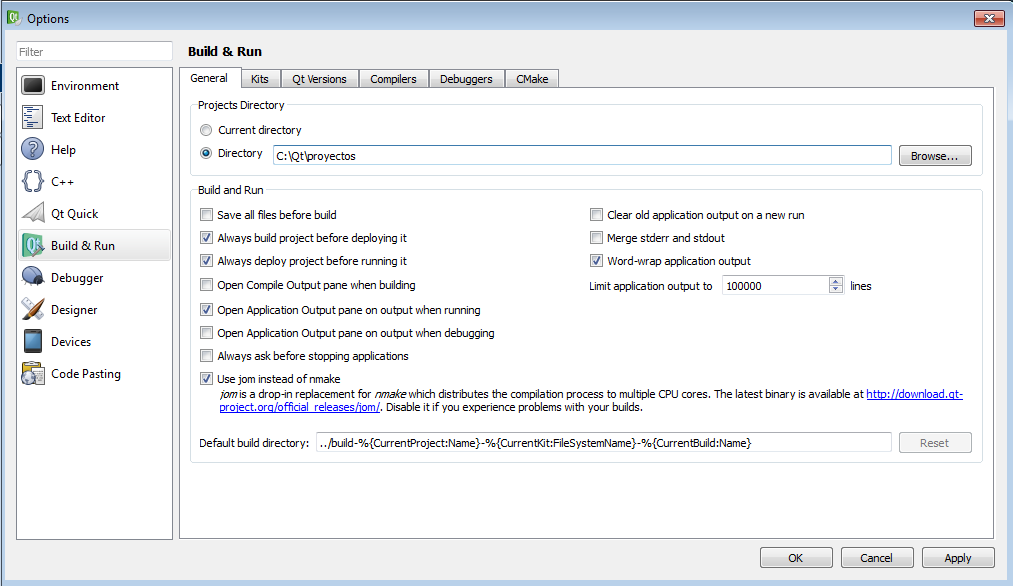Image resolution: width=1013 pixels, height=586 pixels.
Task: Click the Default build directory field
Action: coord(603,443)
